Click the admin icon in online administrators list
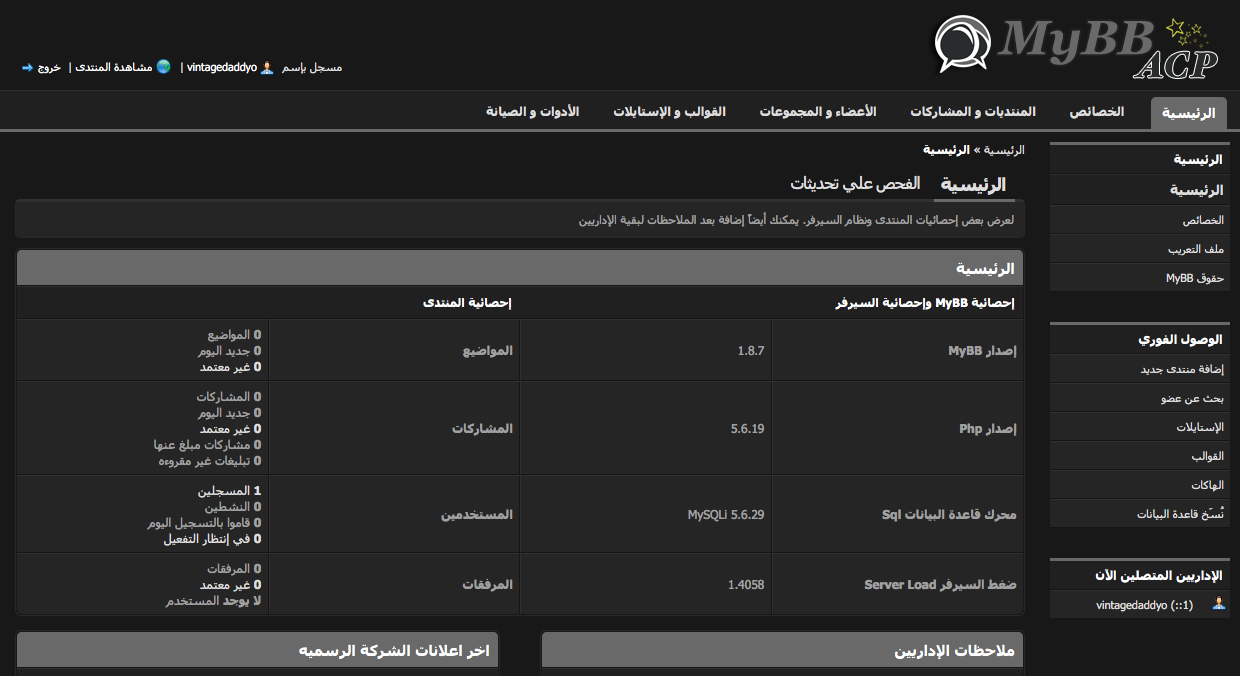The height and width of the screenshot is (676, 1240). 1218,604
